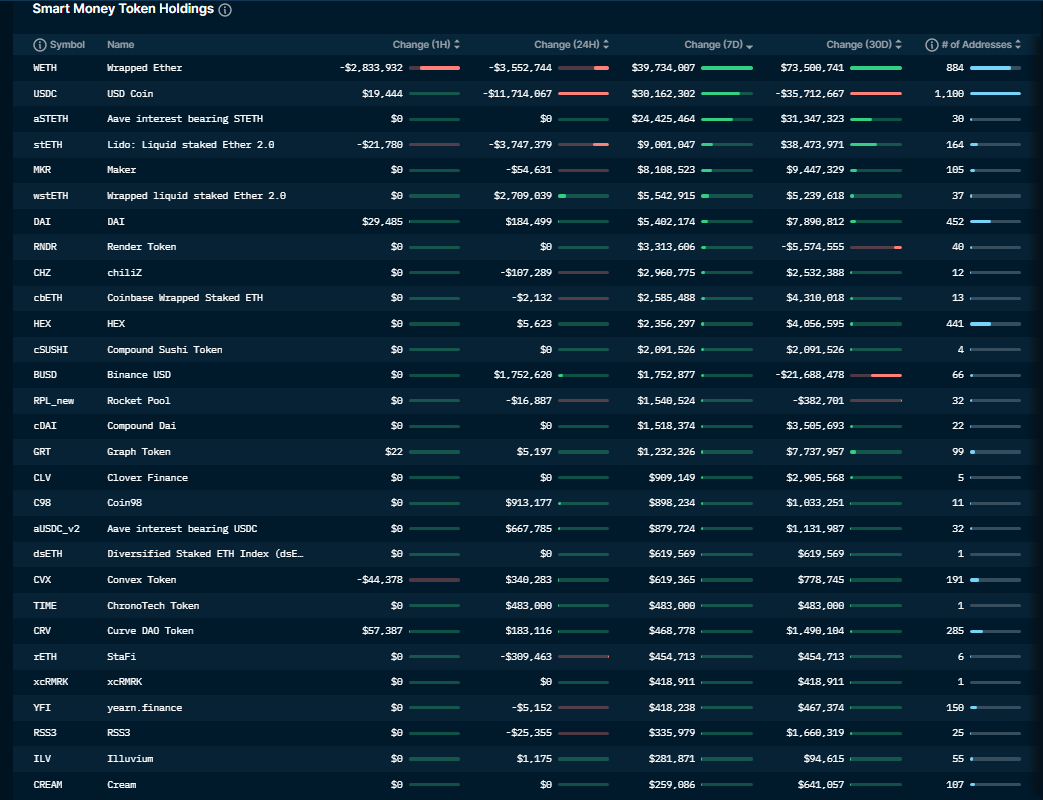Image resolution: width=1043 pixels, height=800 pixels.
Task: Click the USDC 30D red bar
Action: [x=876, y=94]
